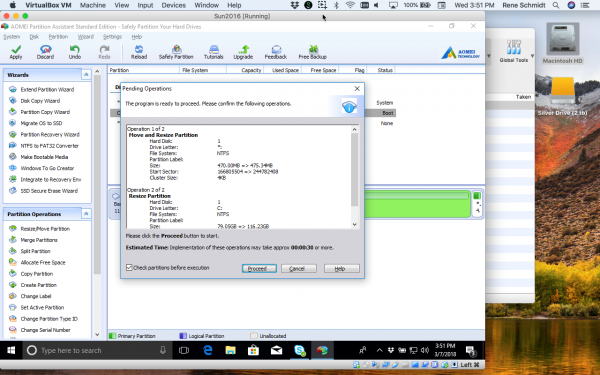
Task: Click the Cancel button in dialog
Action: click(298, 269)
